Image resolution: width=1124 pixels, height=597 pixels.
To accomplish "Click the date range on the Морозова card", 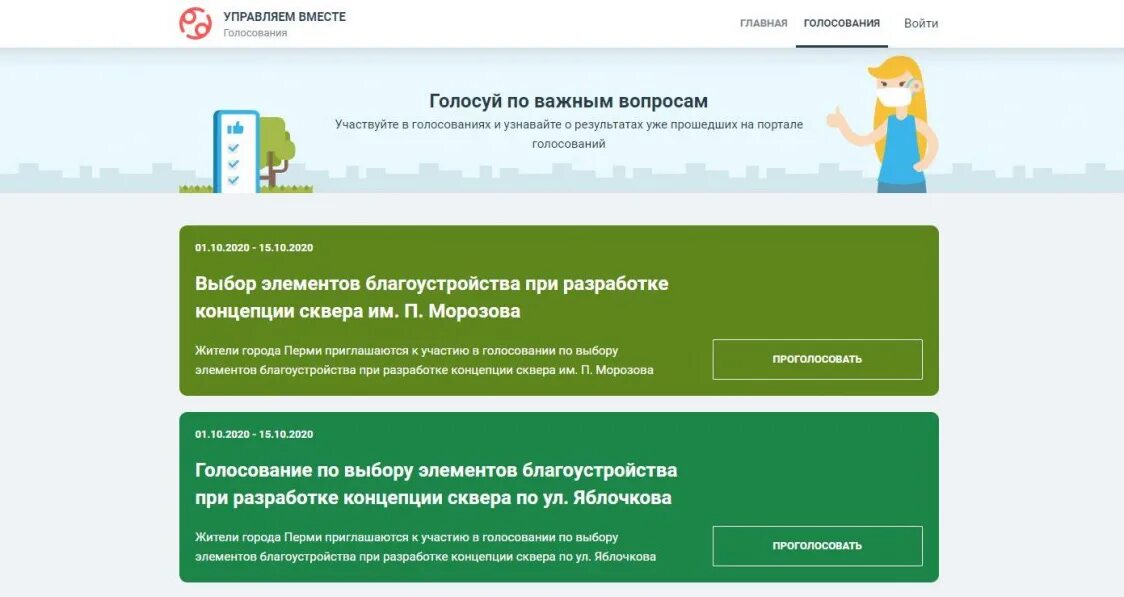I will coord(254,247).
